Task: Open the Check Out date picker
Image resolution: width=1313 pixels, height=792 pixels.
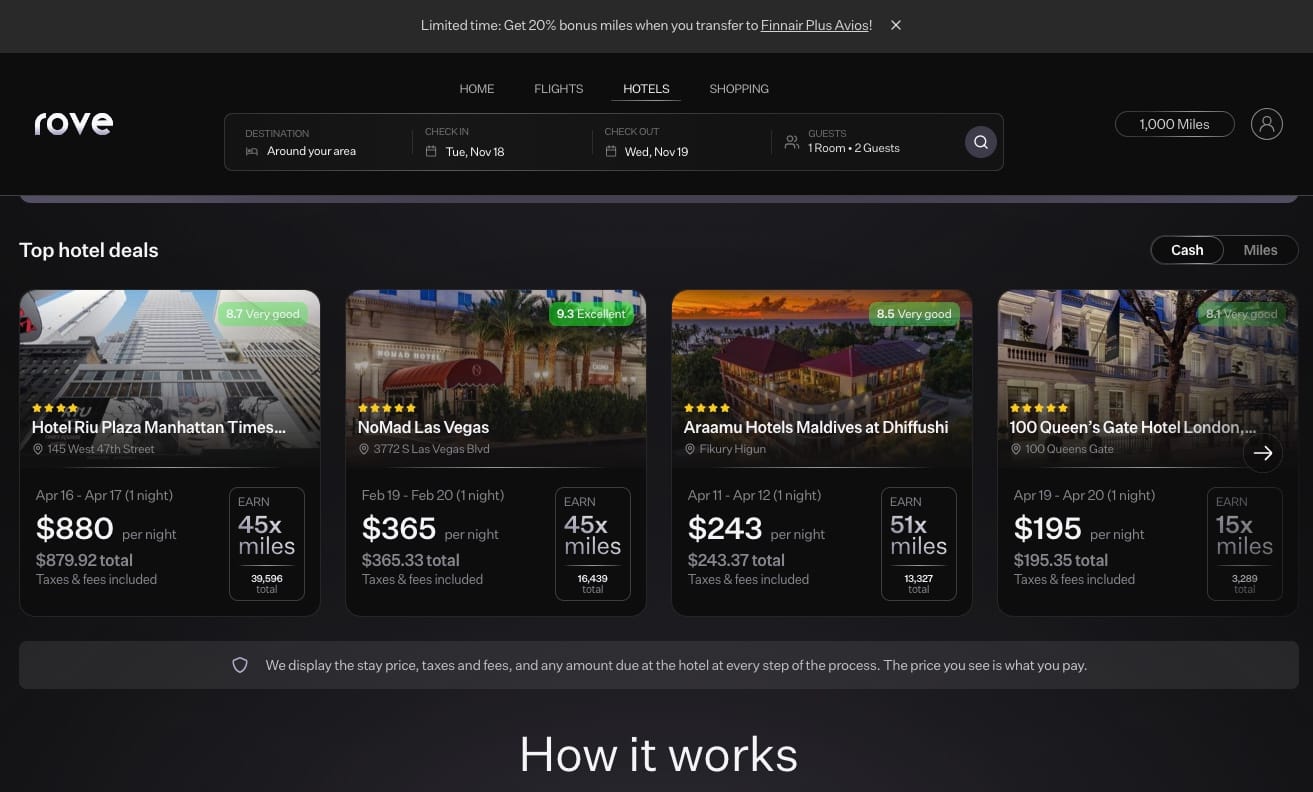Action: click(680, 142)
